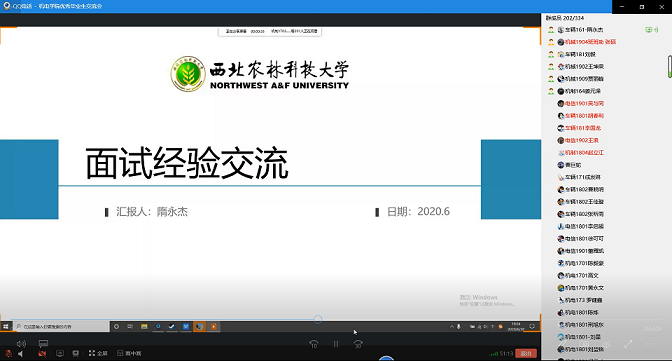This screenshot has height=361, width=672.
Task: Pause the video playback
Action: point(336,344)
